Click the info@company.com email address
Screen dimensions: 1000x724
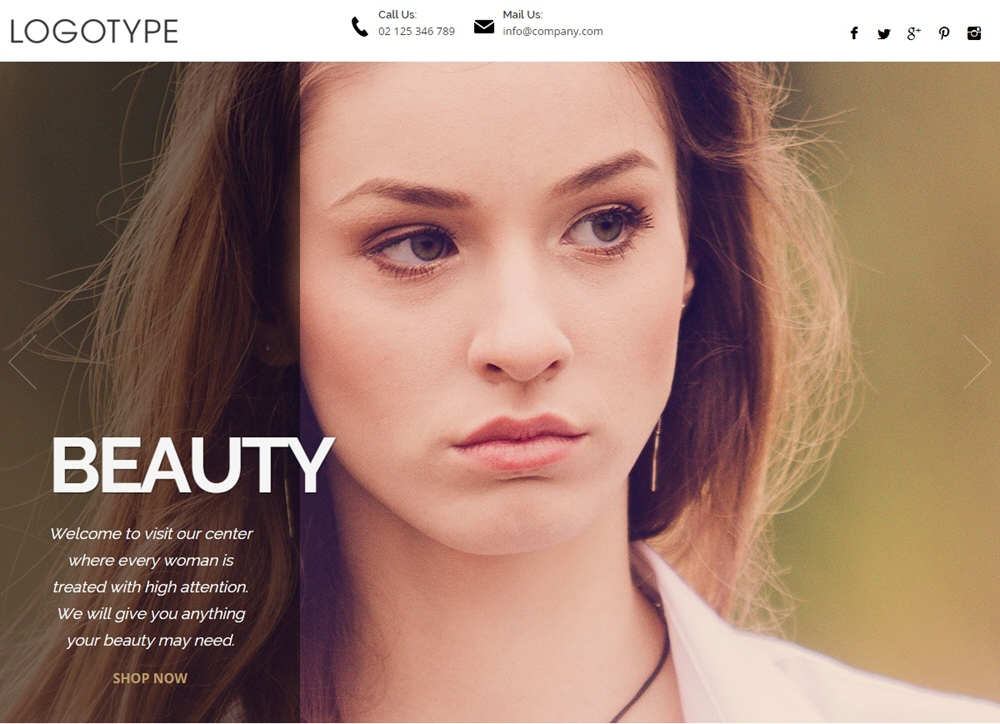coord(552,31)
